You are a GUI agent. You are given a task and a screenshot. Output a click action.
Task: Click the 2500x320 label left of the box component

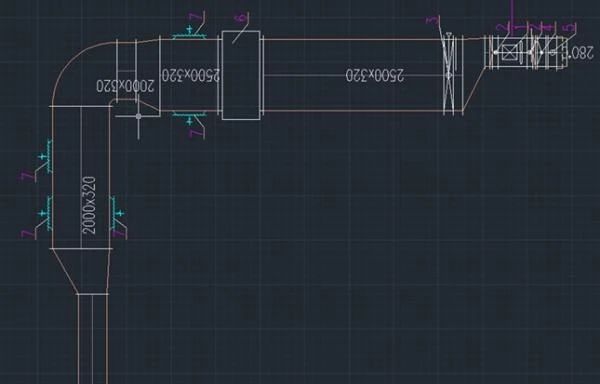point(191,75)
